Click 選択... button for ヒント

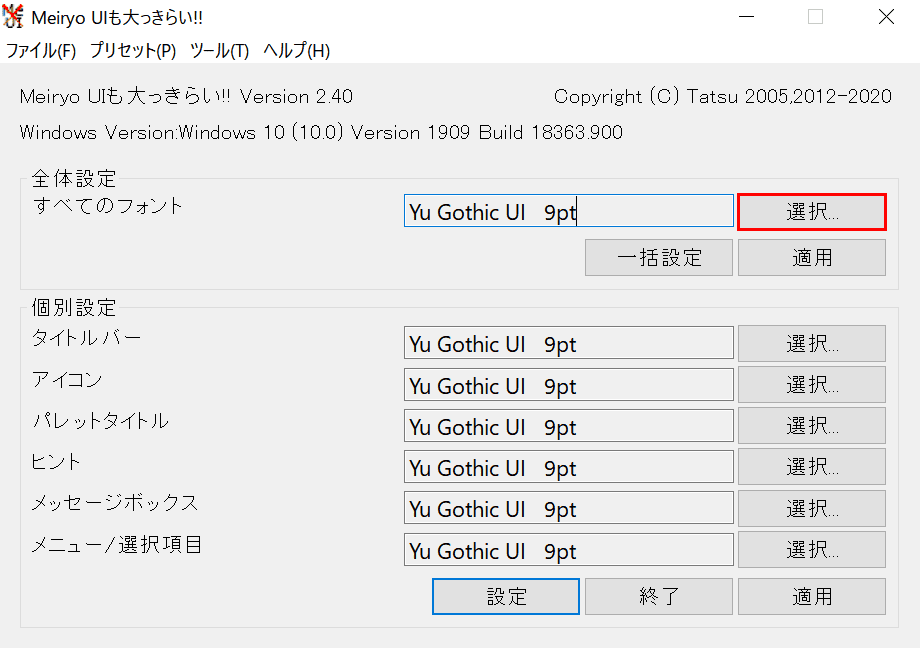pyautogui.click(x=812, y=467)
